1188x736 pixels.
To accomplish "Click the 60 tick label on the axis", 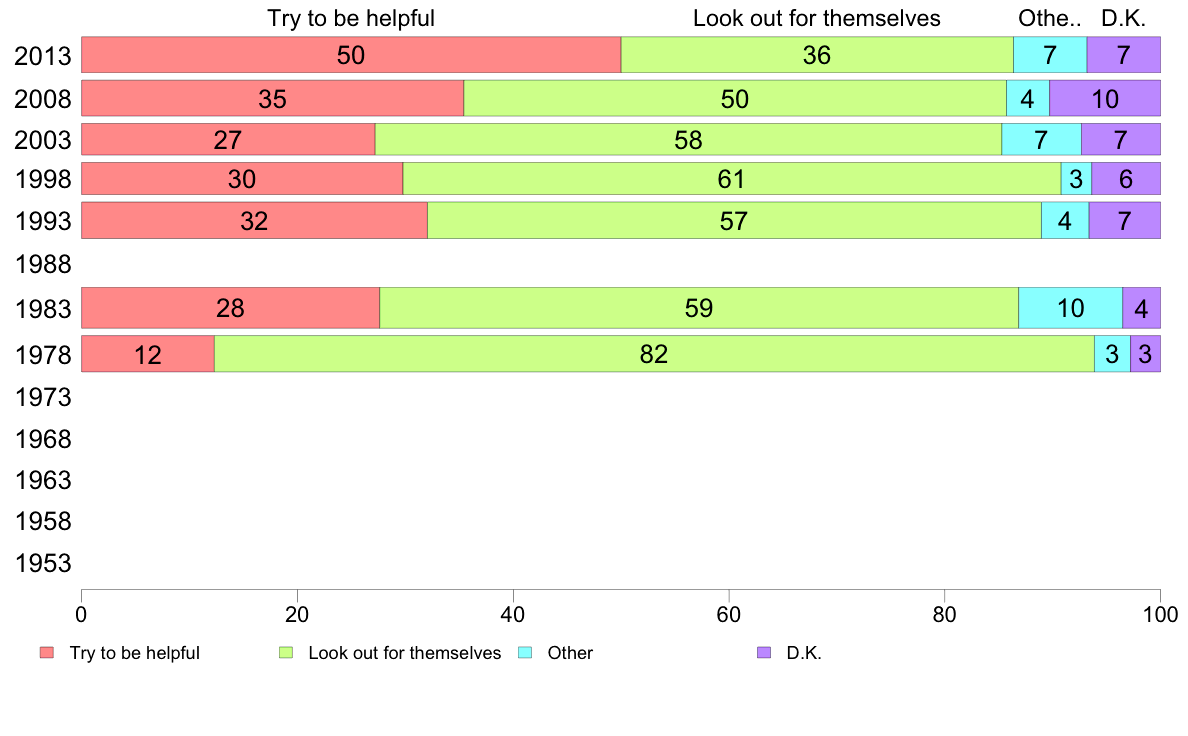I will point(729,614).
